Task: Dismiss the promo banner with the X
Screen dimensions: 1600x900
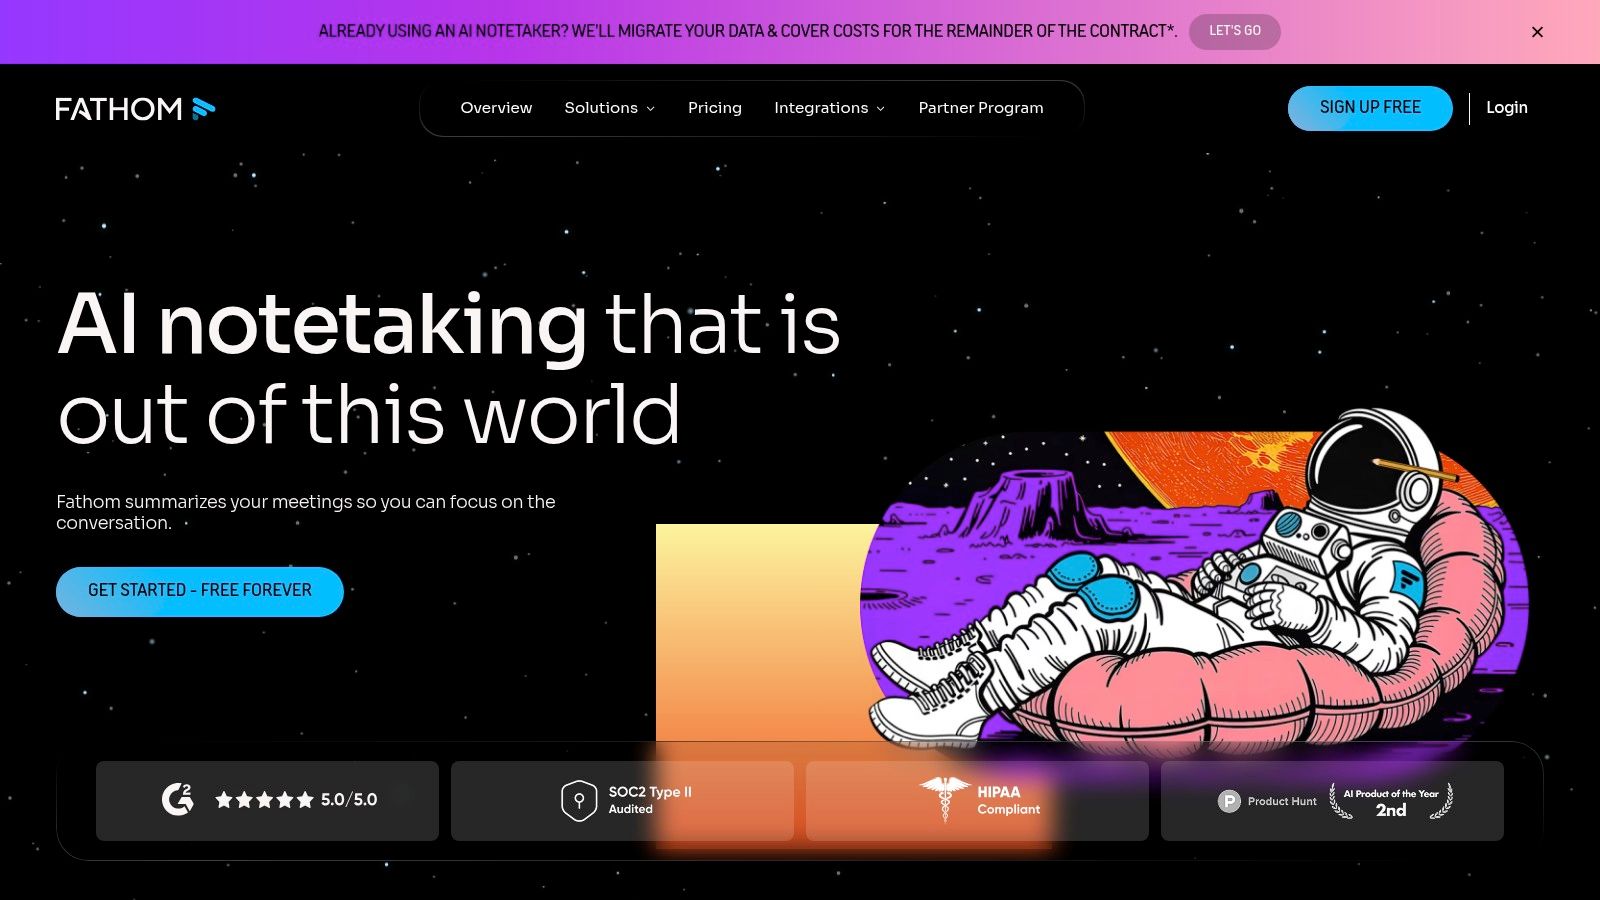Action: [1537, 32]
